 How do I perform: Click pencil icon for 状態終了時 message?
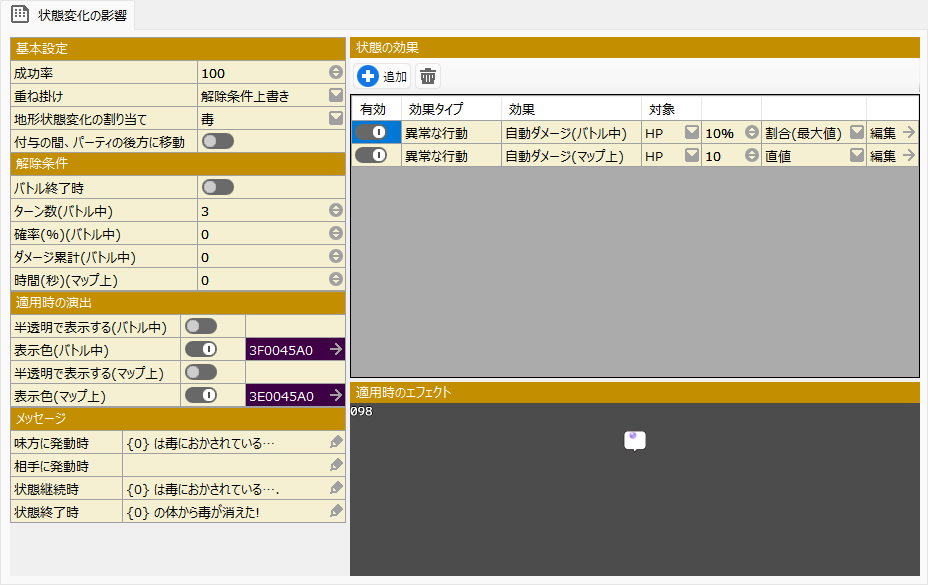tap(336, 511)
